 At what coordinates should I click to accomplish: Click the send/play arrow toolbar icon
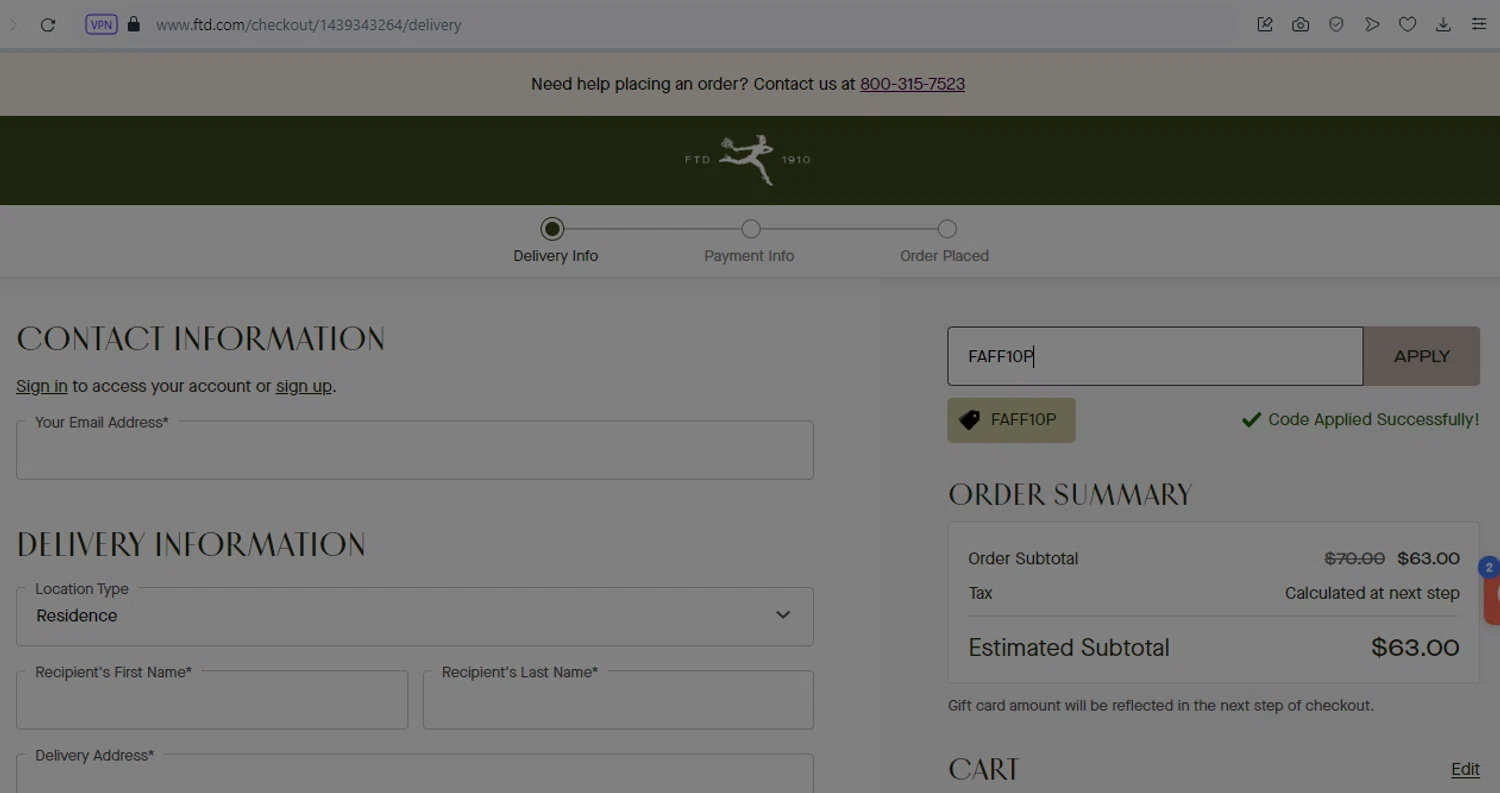tap(1372, 25)
